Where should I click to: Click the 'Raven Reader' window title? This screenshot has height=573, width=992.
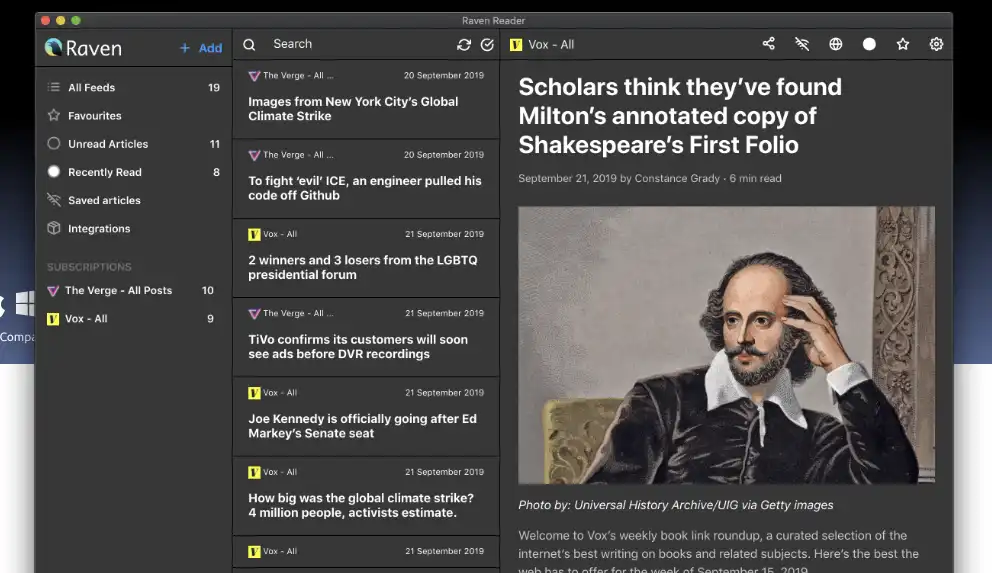pos(493,20)
